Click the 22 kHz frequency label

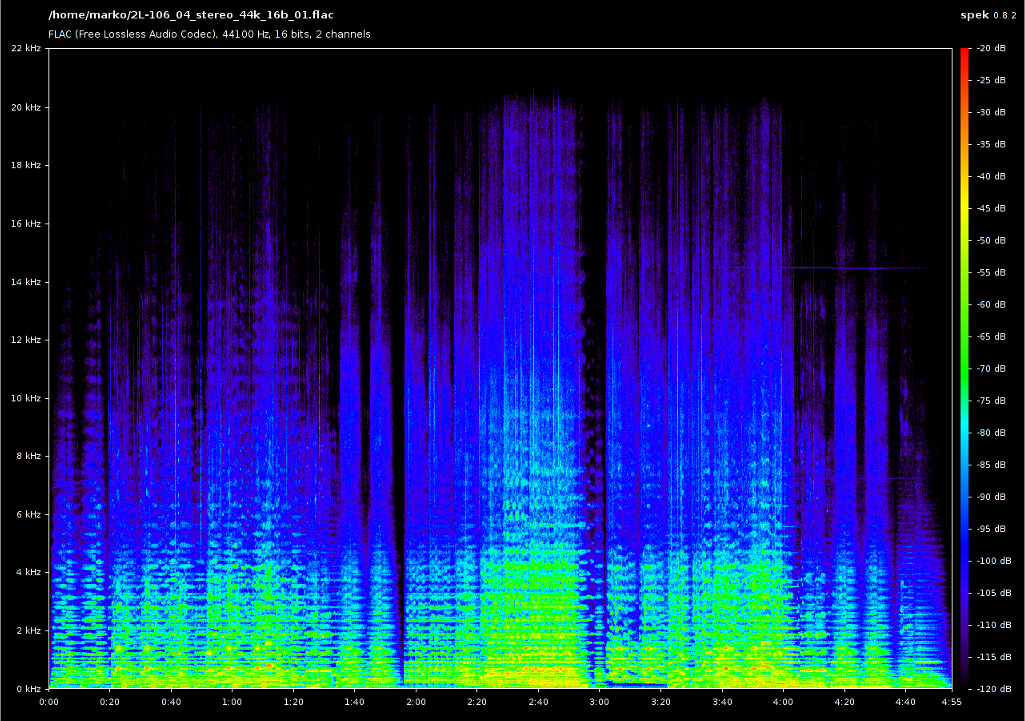24,49
